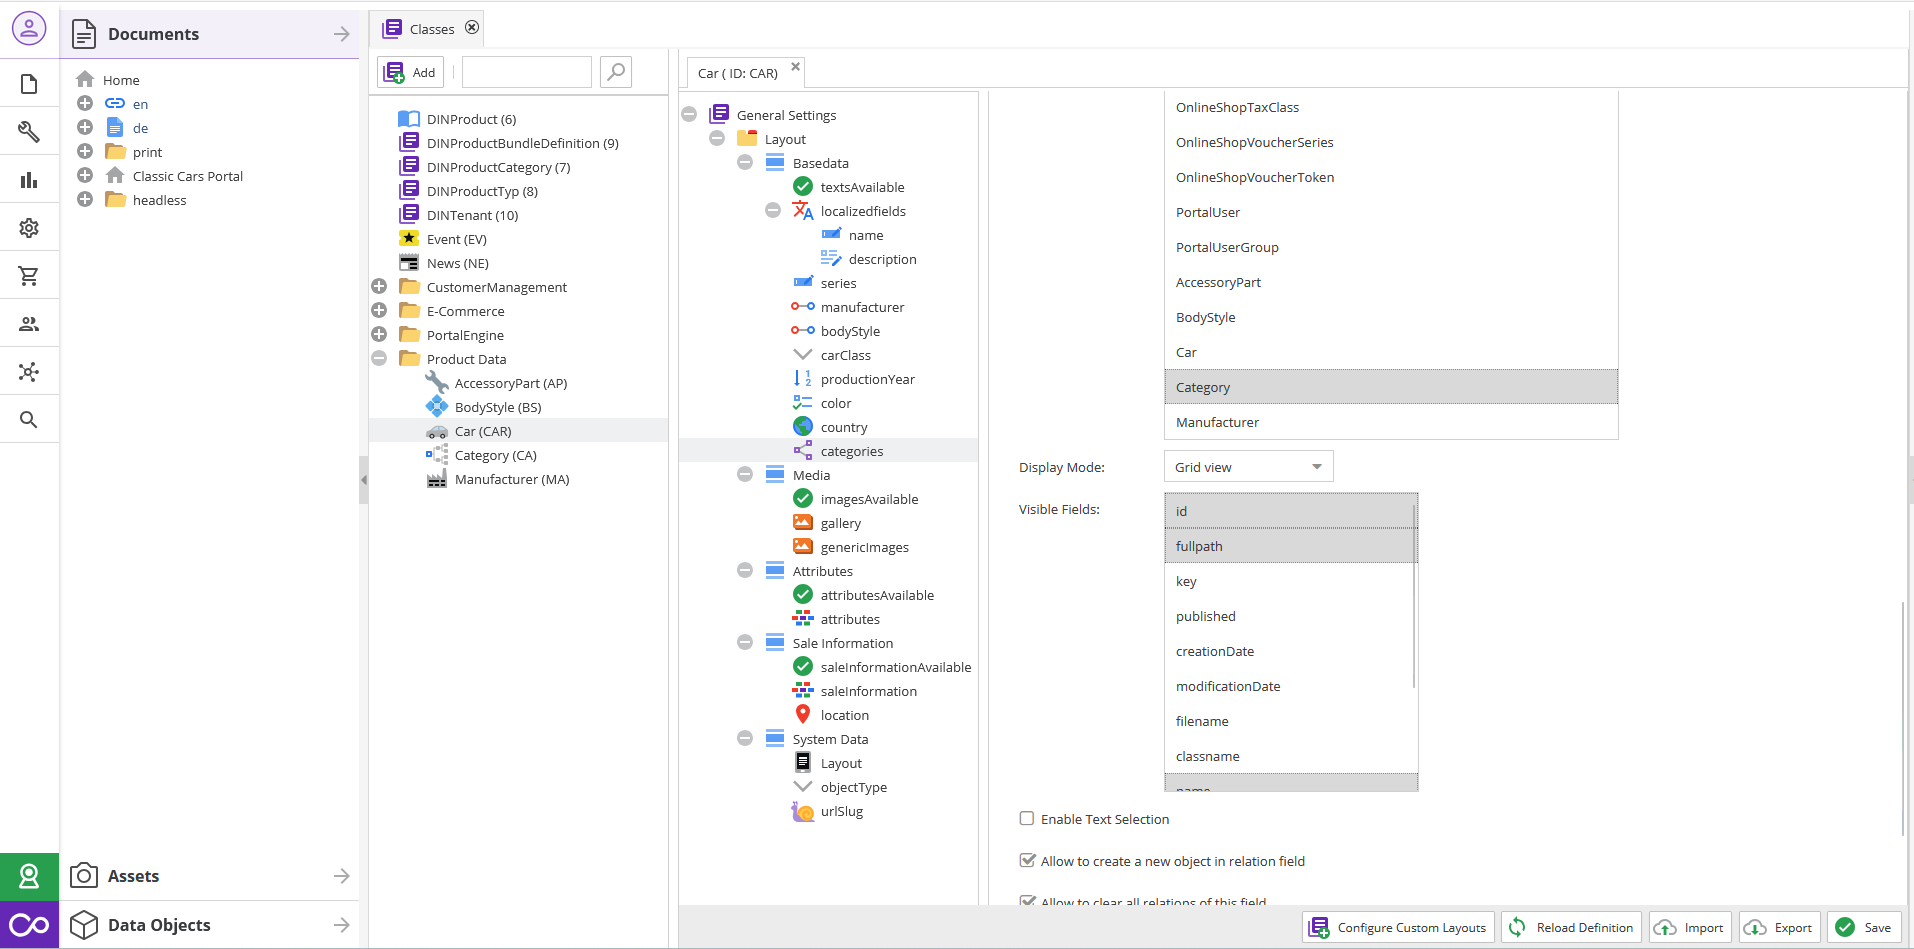Toggle Allow to clear all relations checkbox

coord(1027,901)
